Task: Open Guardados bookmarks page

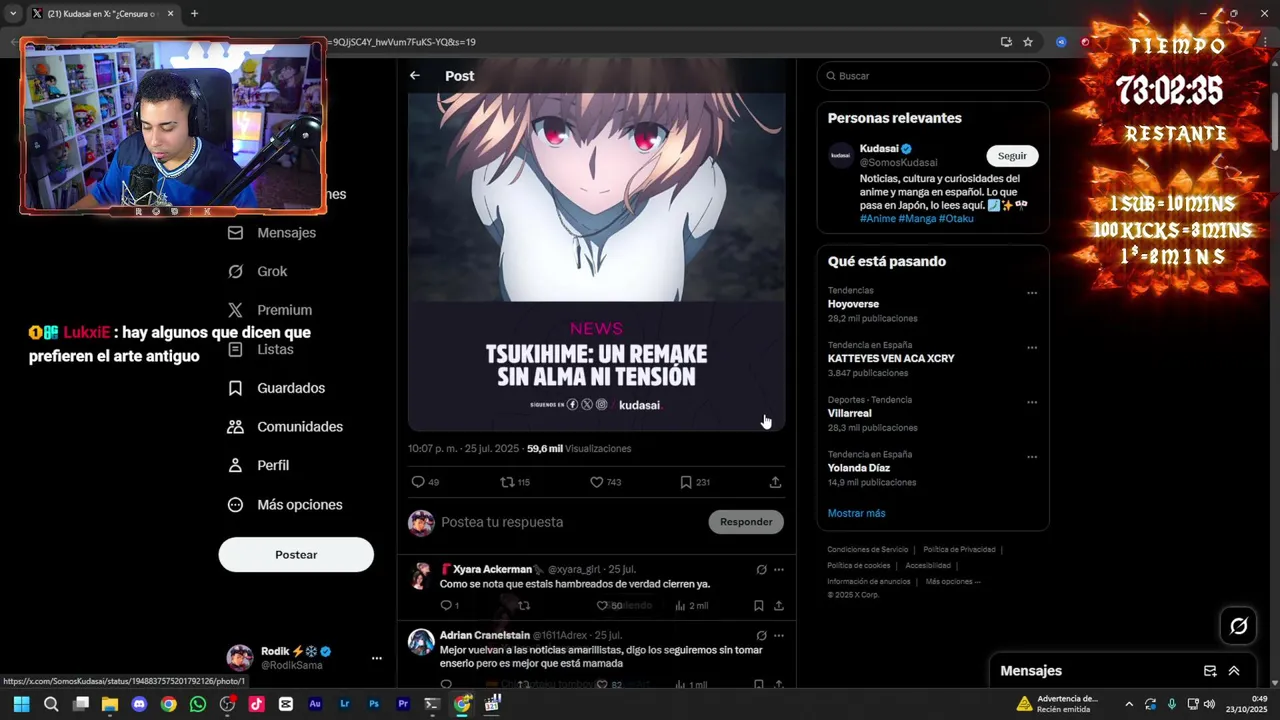Action: (x=276, y=388)
